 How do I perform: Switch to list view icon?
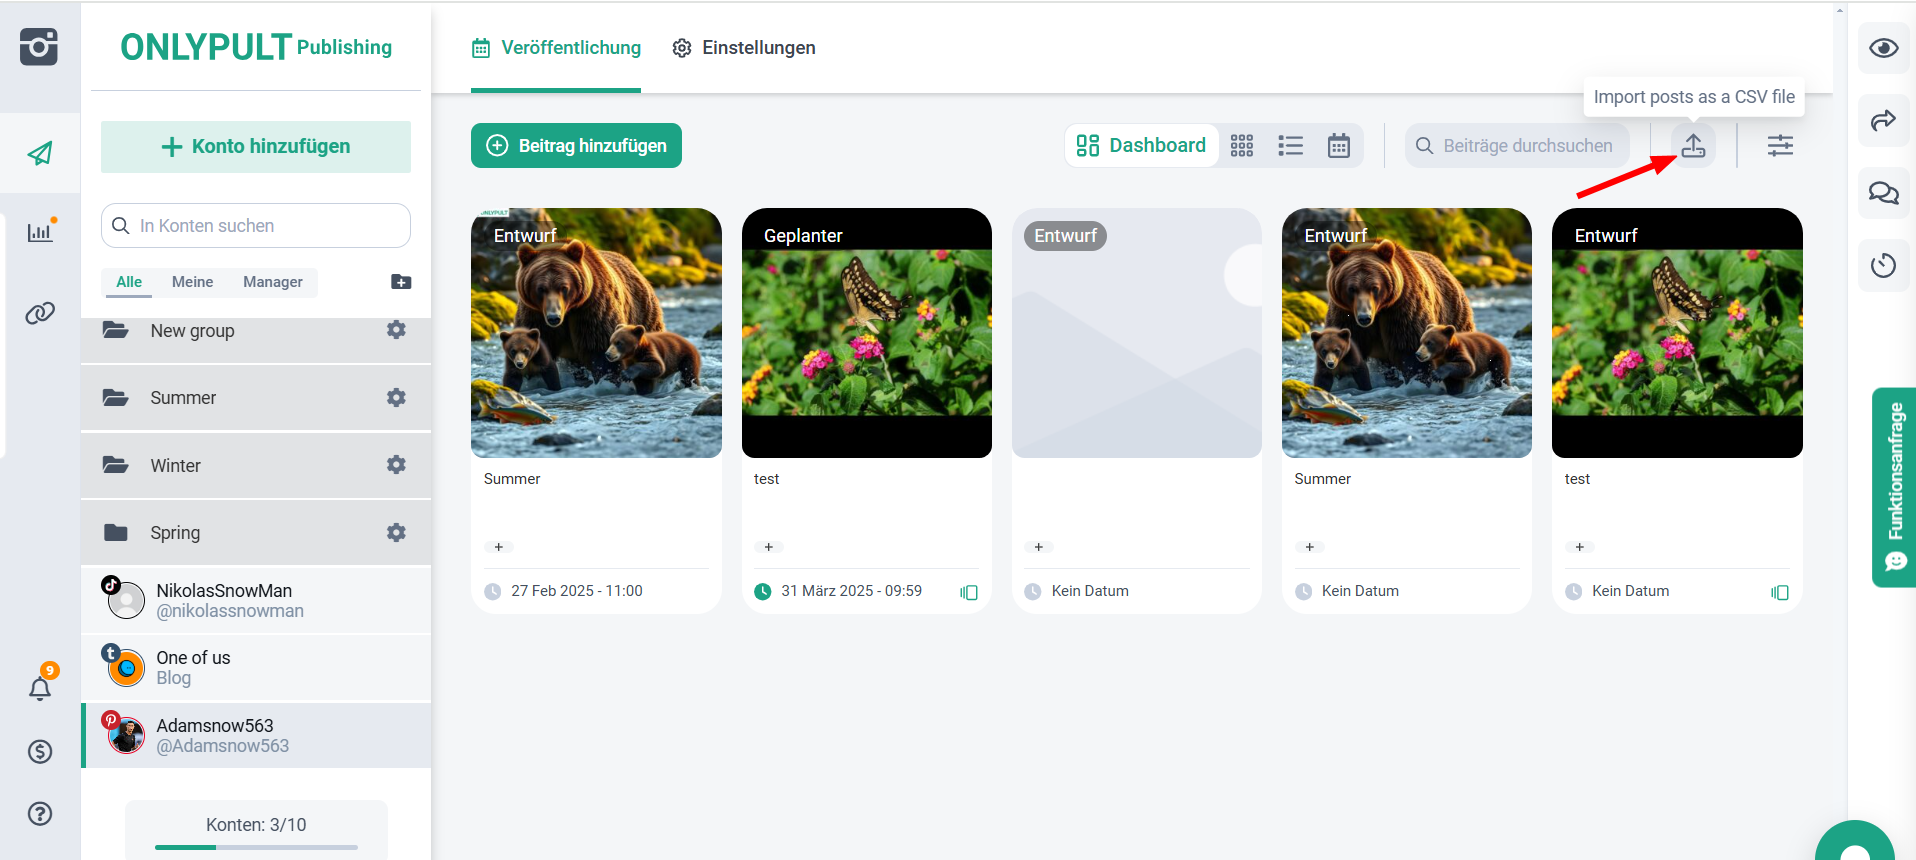pyautogui.click(x=1290, y=146)
